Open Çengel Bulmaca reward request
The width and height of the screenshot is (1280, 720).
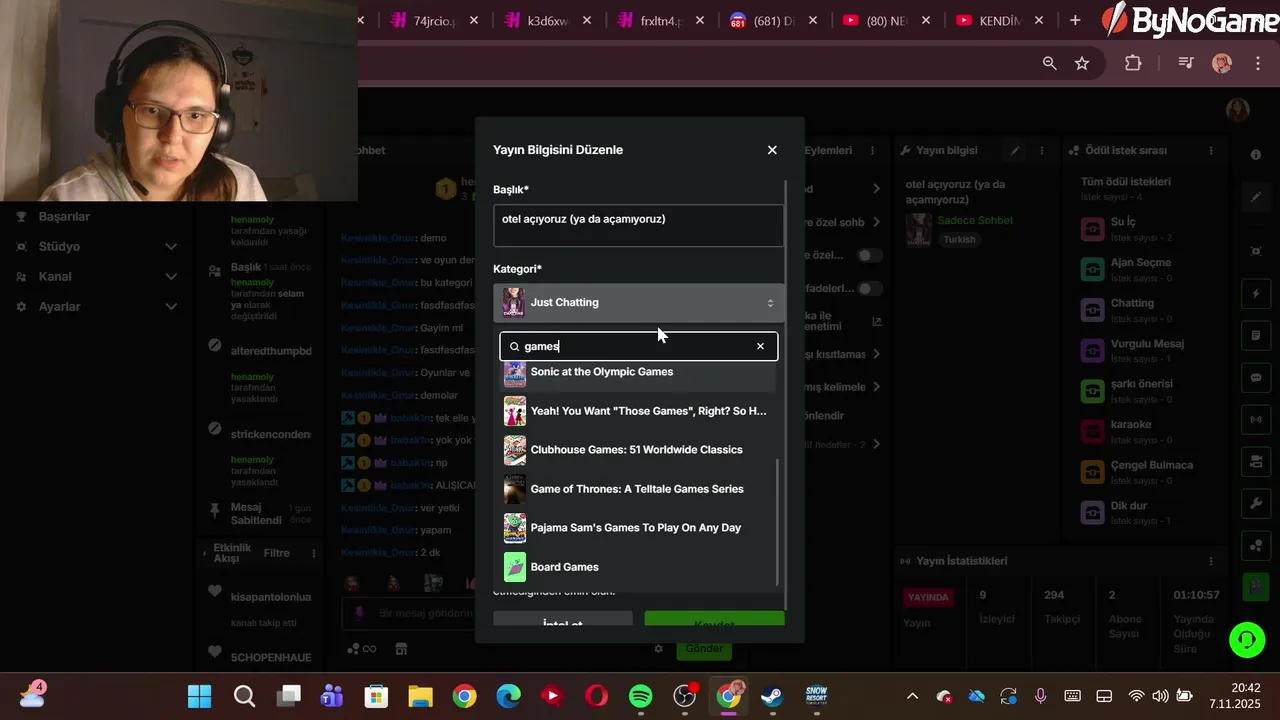[1145, 471]
